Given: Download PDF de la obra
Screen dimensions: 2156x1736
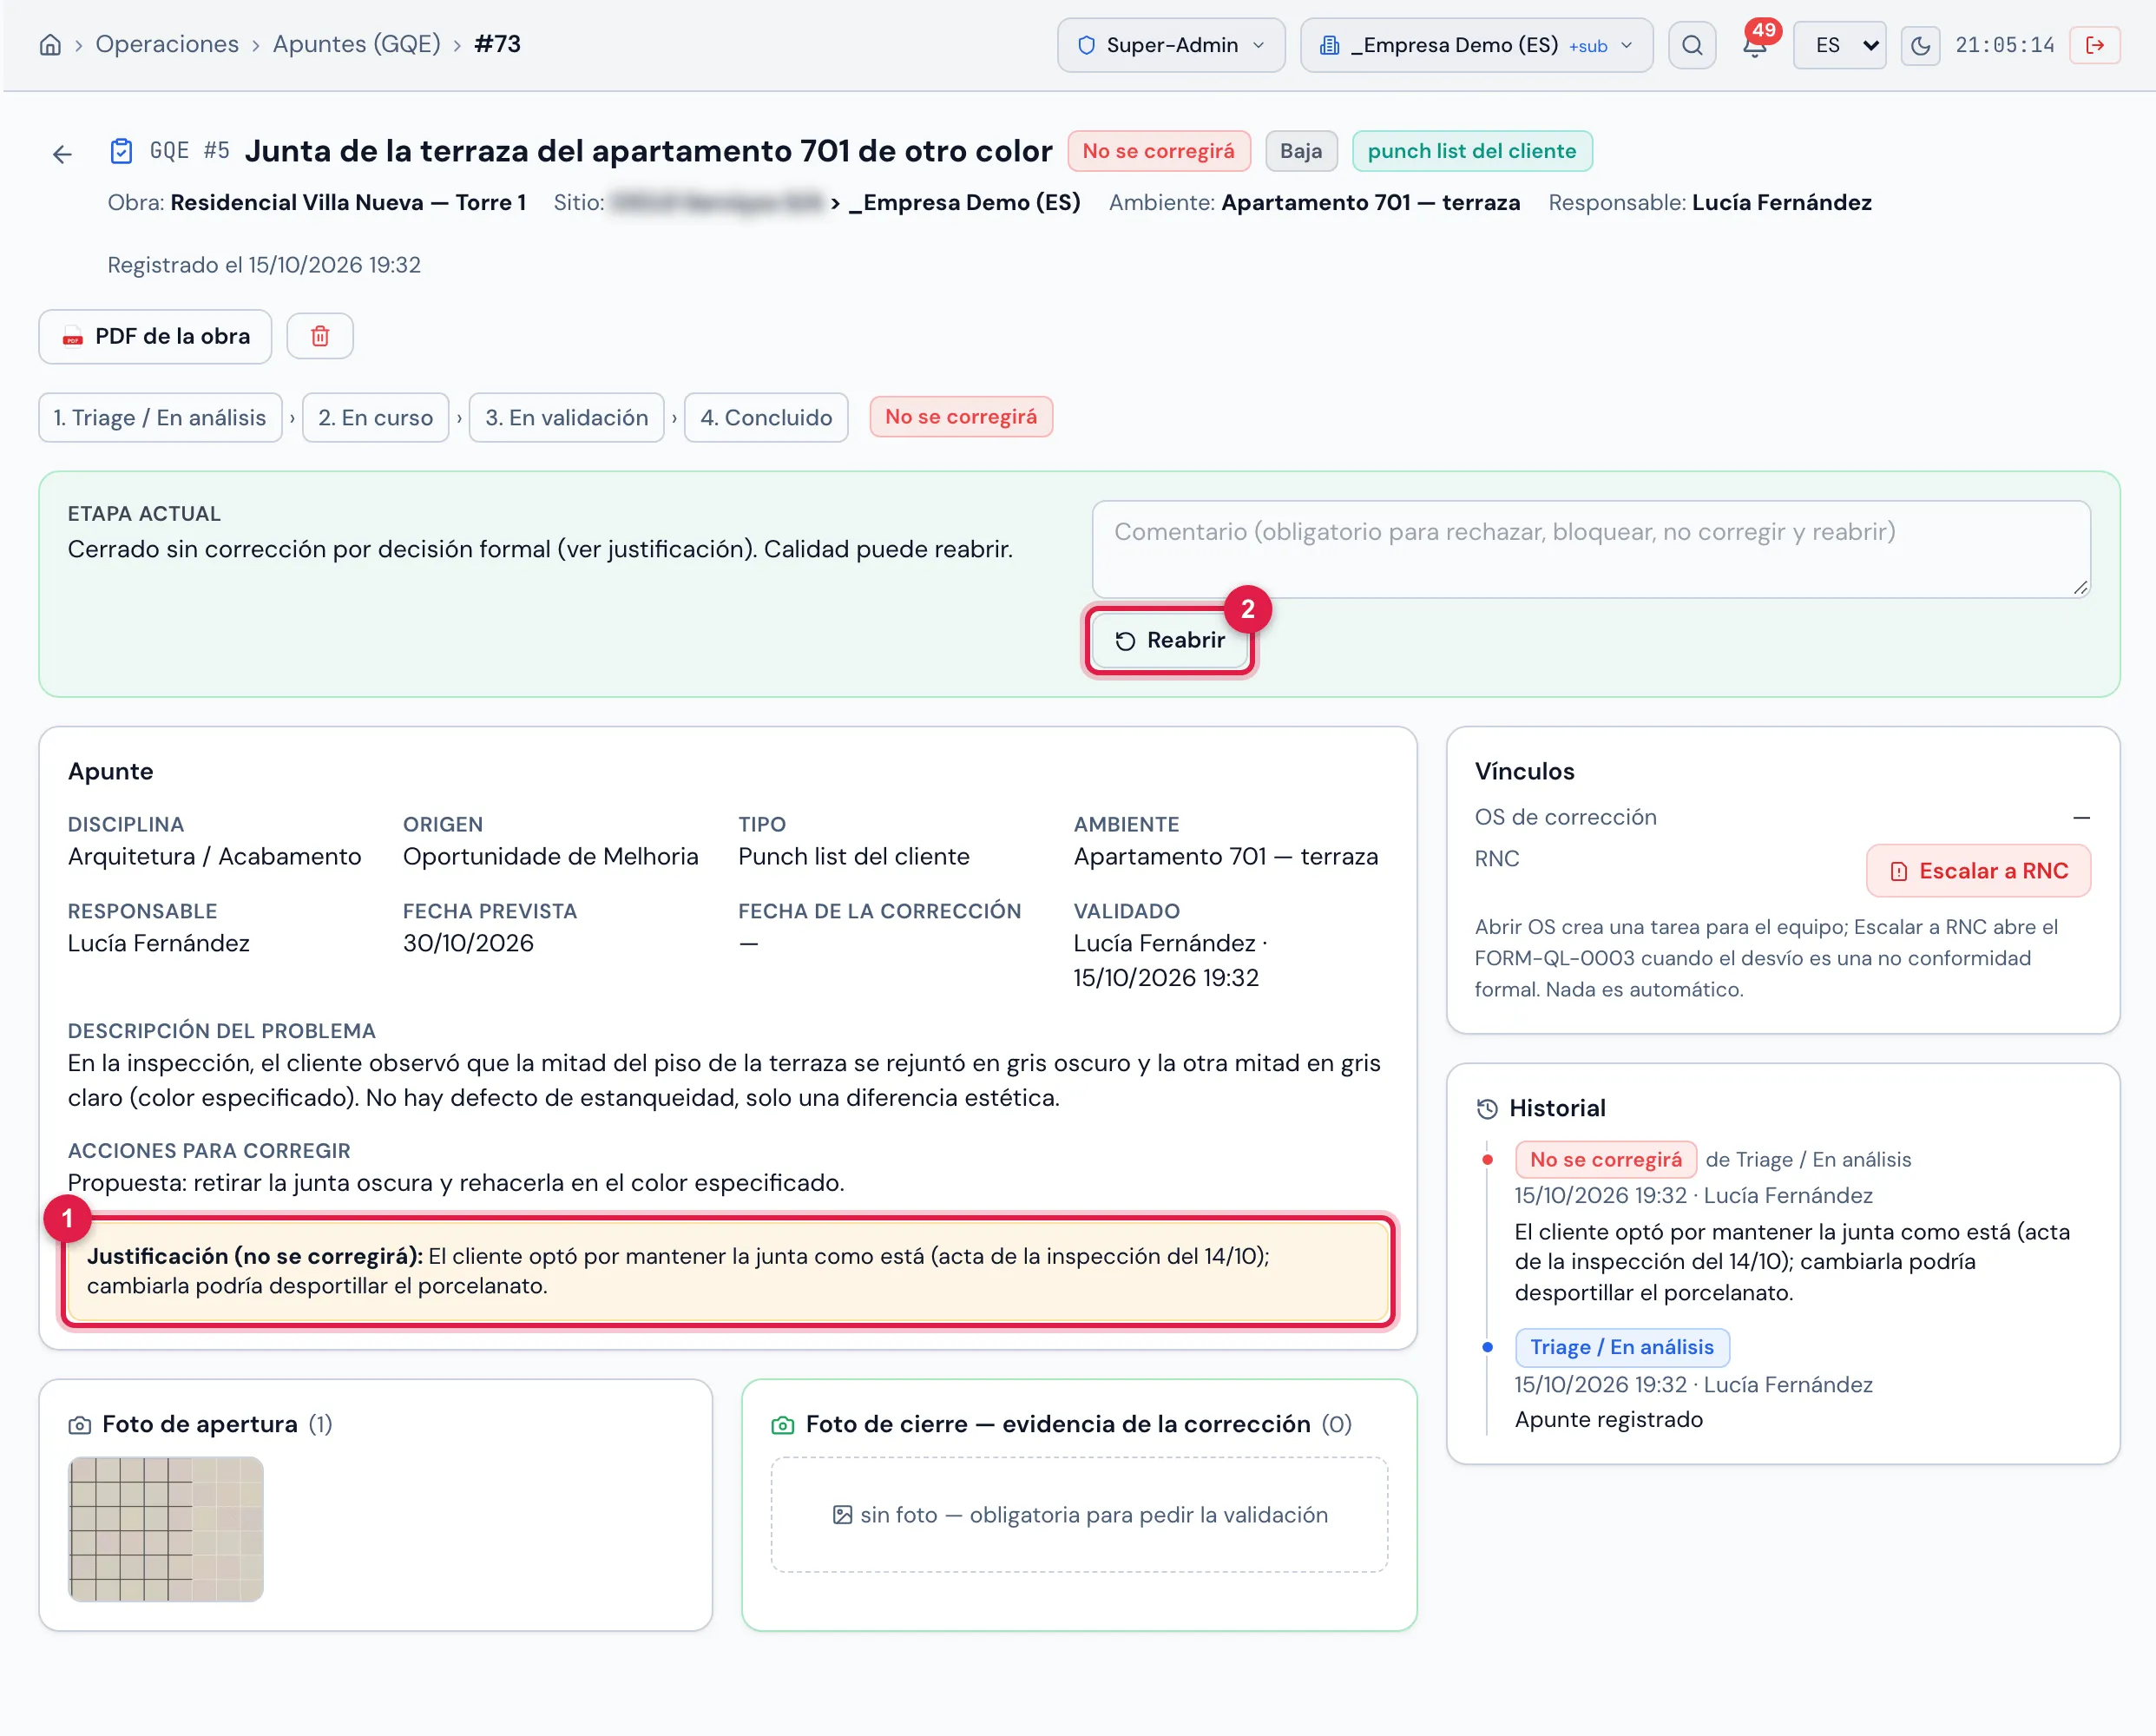Looking at the screenshot, I should coord(155,336).
